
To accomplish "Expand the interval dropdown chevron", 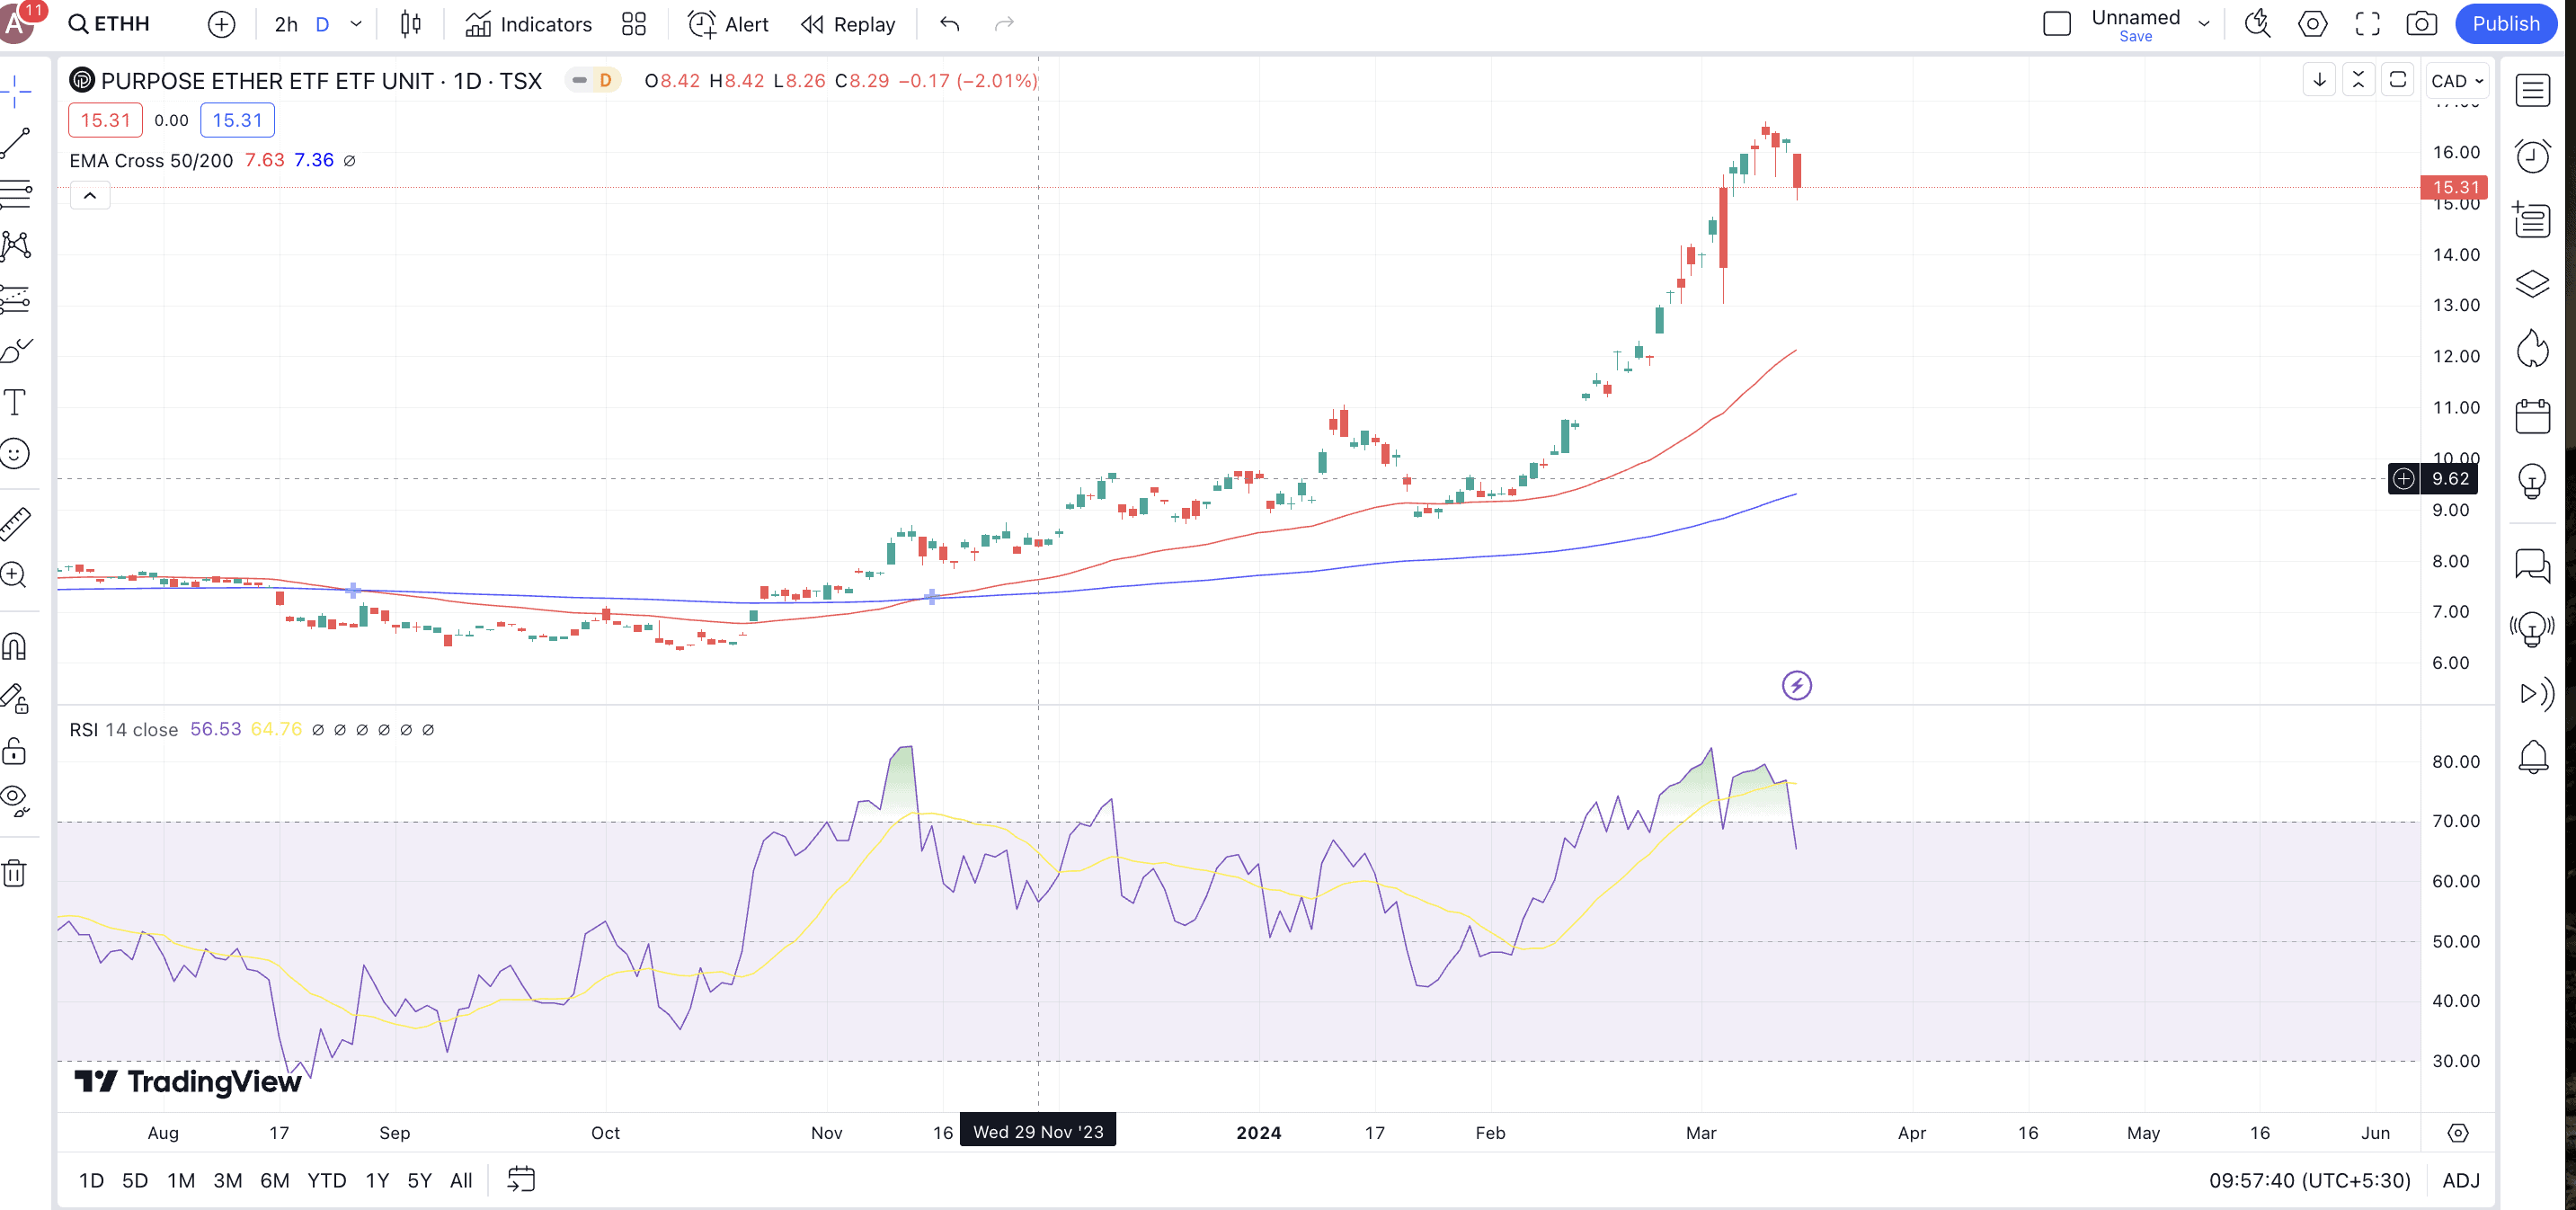I will pos(356,24).
